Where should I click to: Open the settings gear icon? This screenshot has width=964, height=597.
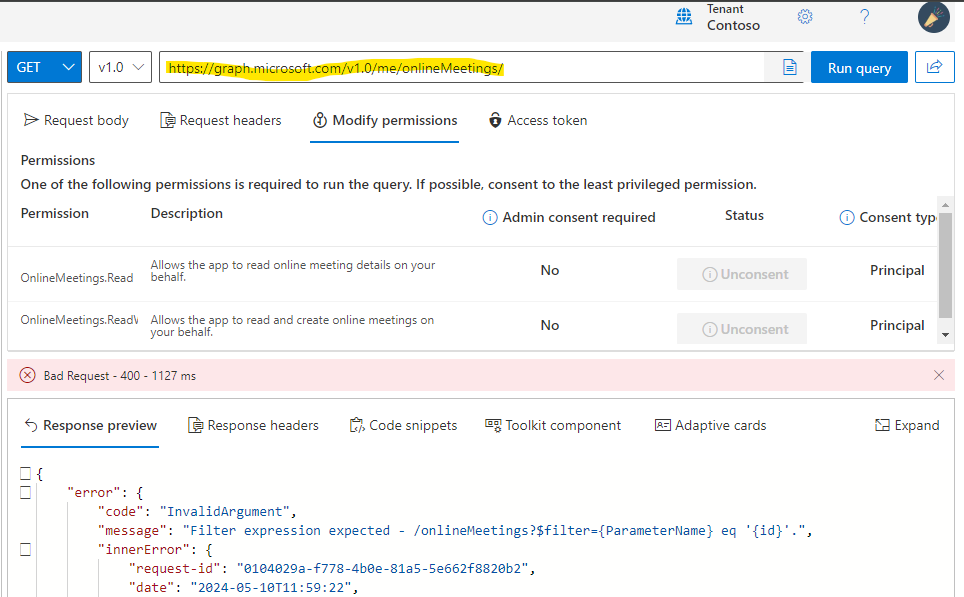coord(805,16)
